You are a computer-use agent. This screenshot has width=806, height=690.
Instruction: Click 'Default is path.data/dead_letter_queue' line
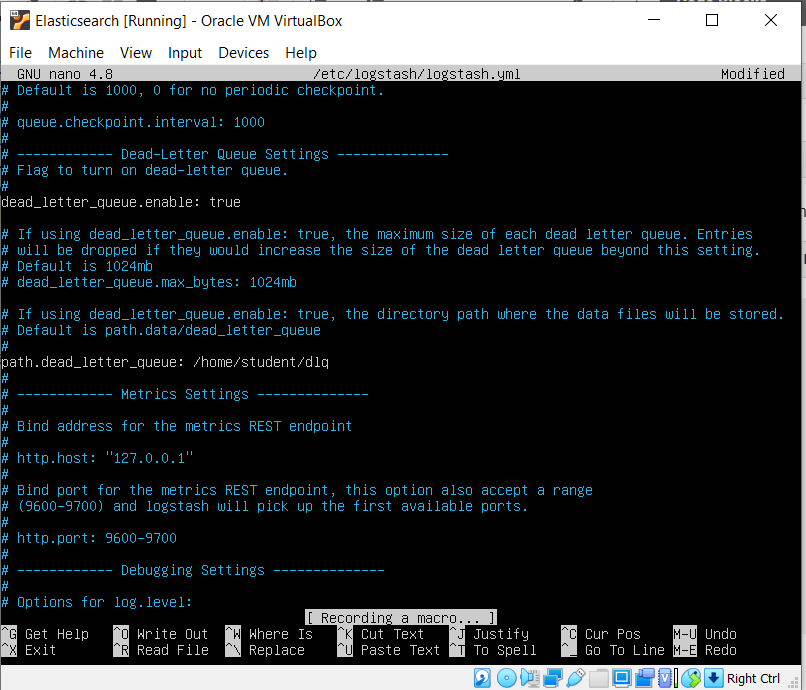[161, 330]
